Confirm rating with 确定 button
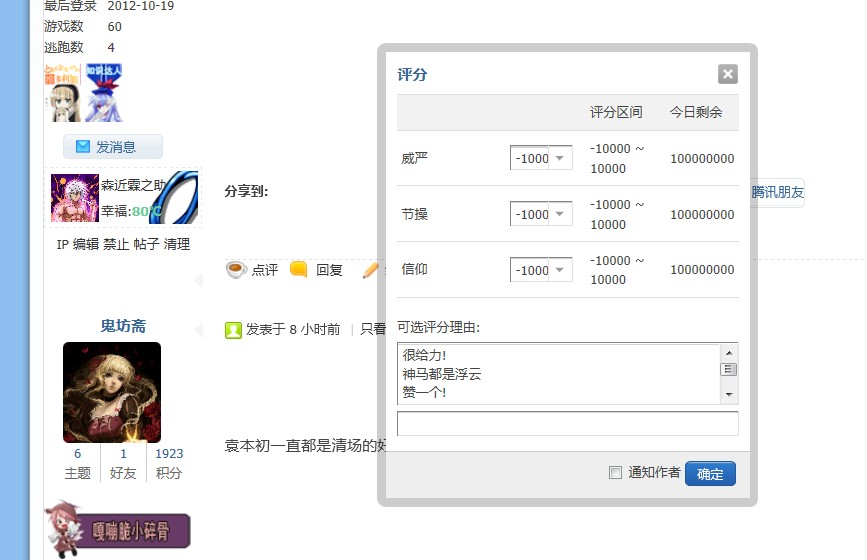867x560 pixels. (710, 474)
